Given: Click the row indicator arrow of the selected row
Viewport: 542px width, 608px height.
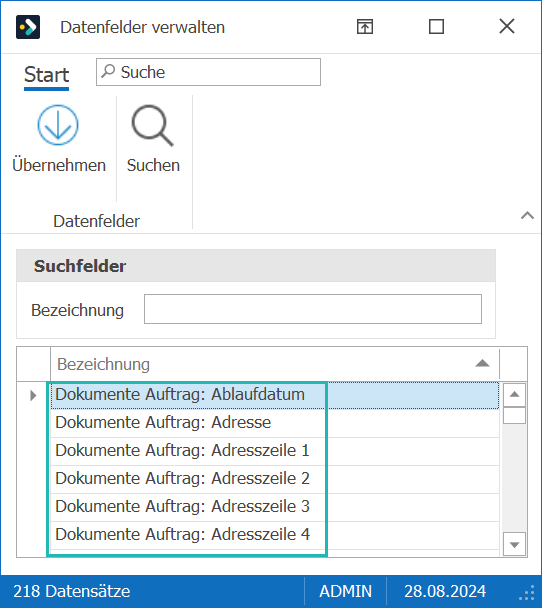Looking at the screenshot, I should point(33,396).
